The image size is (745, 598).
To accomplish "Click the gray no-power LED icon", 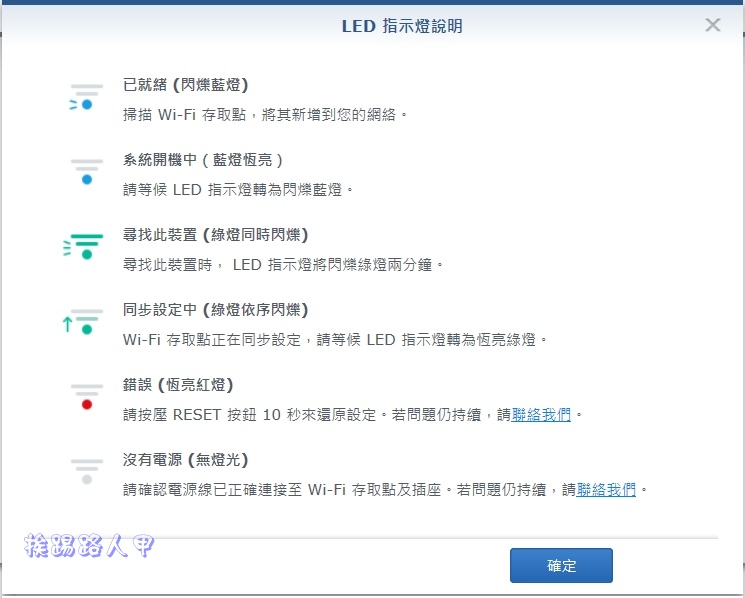I will (86, 472).
